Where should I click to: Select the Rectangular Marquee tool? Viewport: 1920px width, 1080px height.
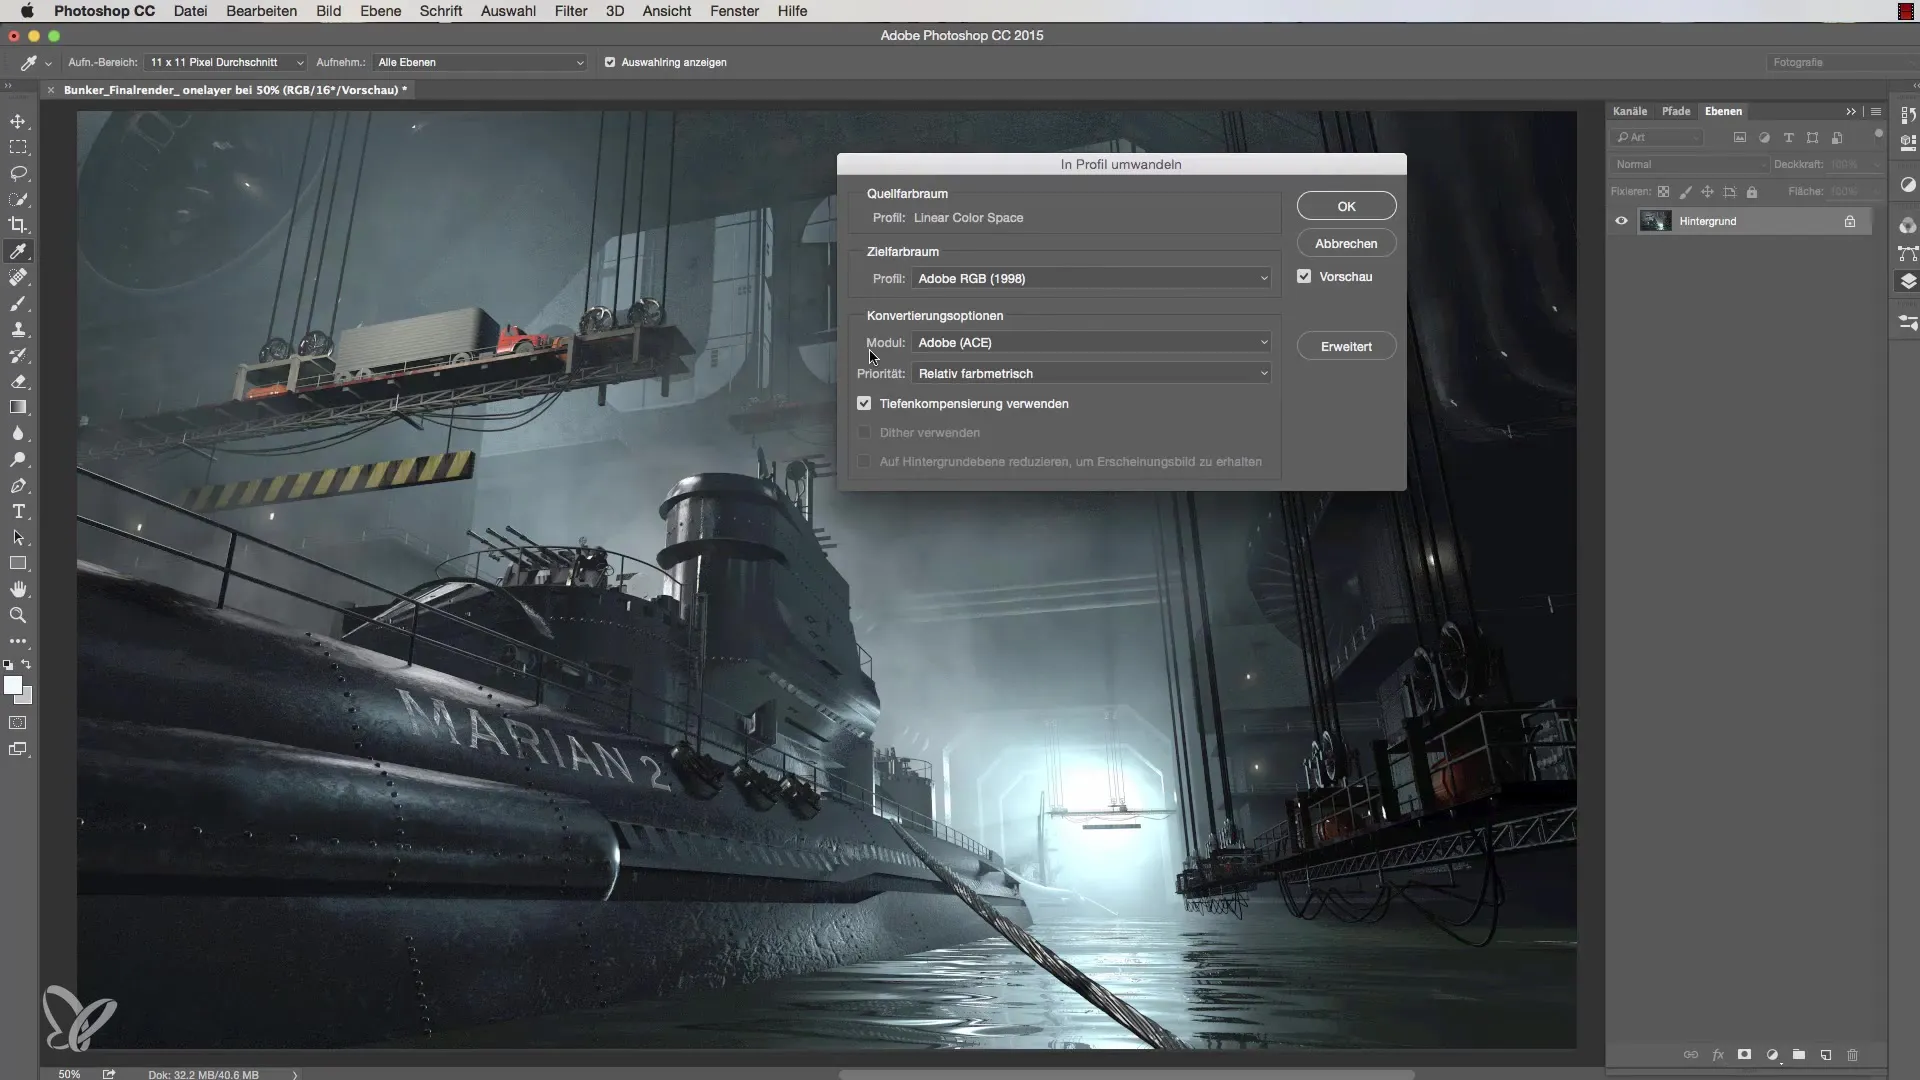(x=18, y=147)
